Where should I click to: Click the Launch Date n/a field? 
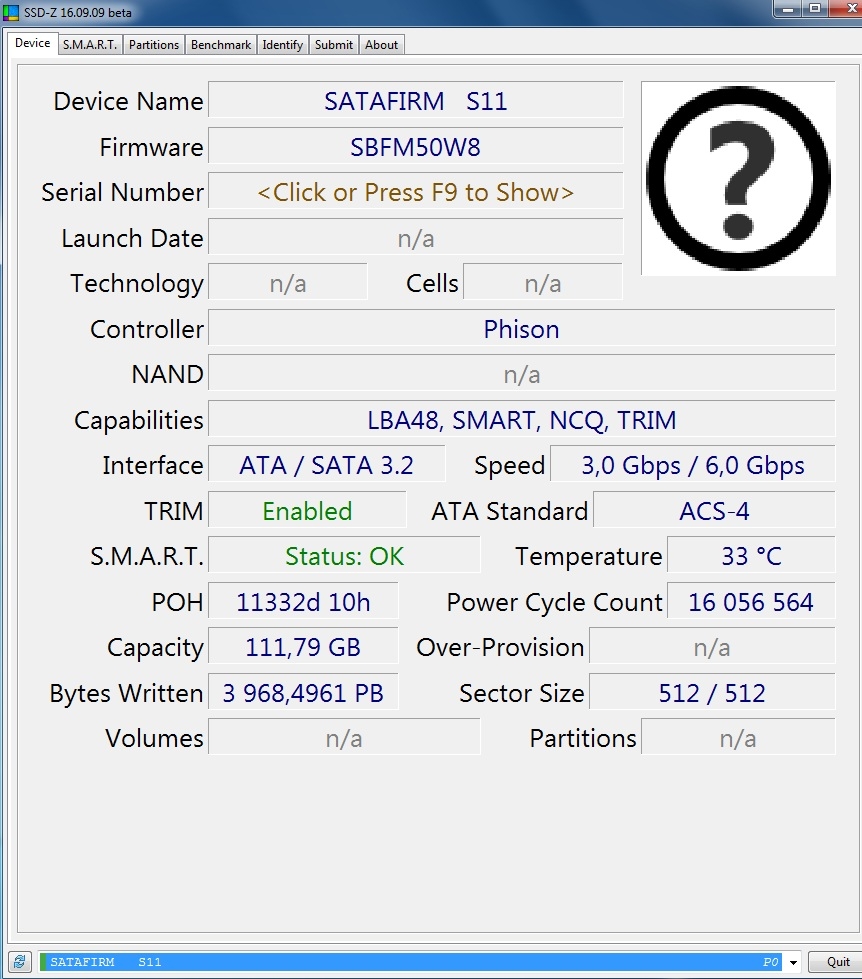pos(415,238)
